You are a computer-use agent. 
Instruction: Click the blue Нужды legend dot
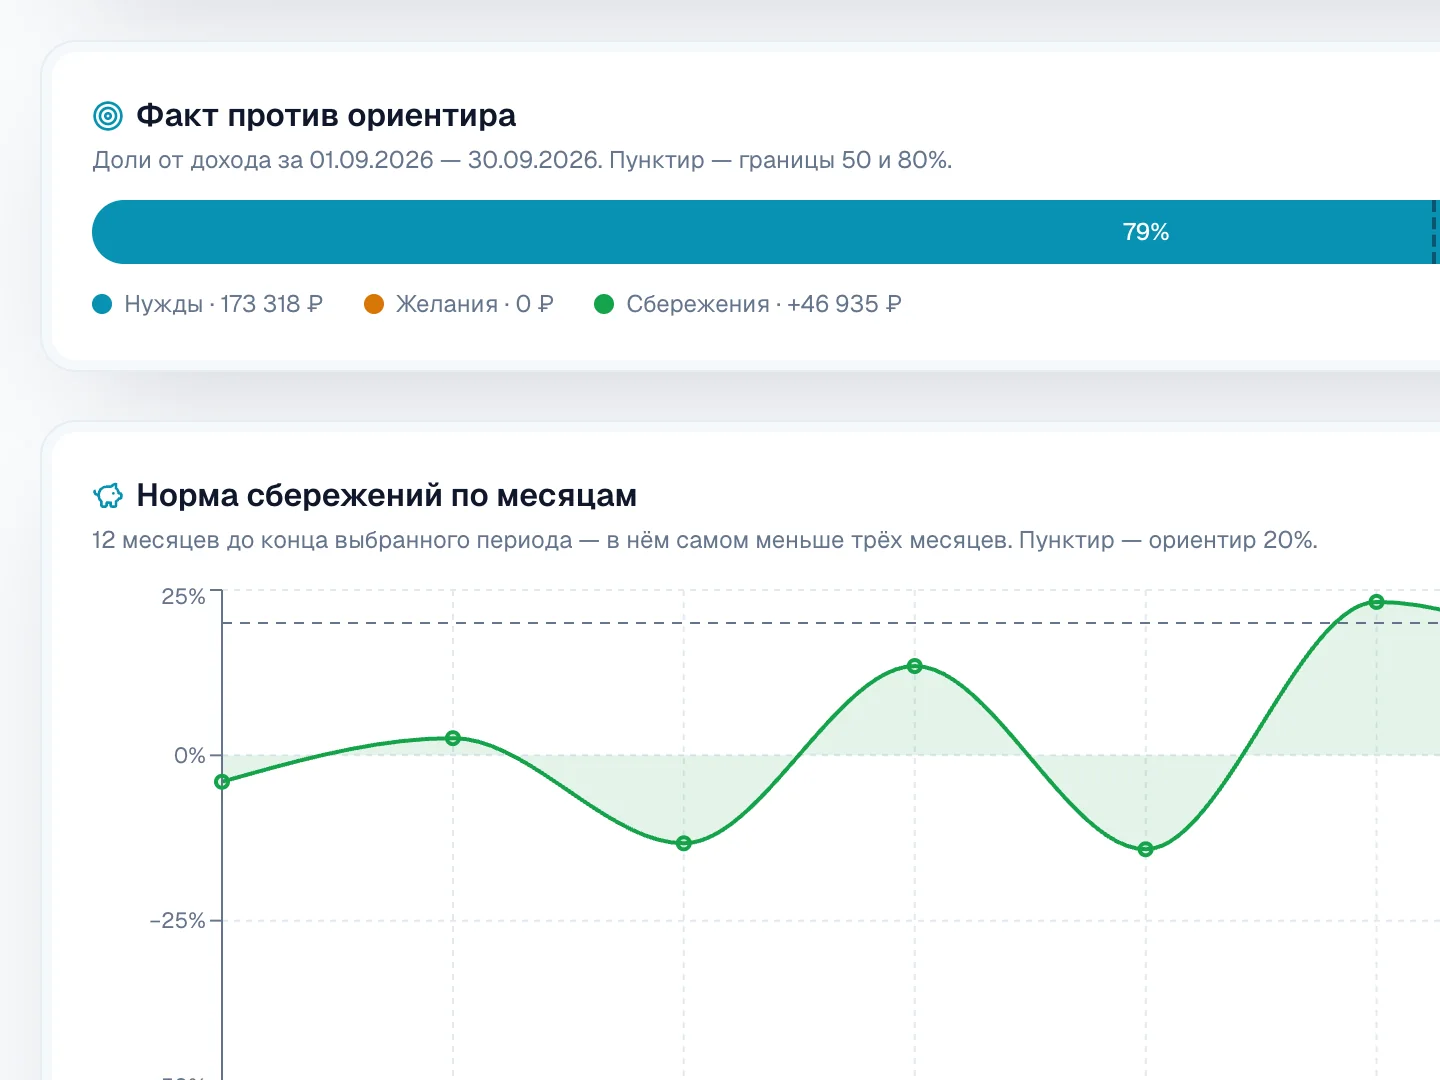102,304
